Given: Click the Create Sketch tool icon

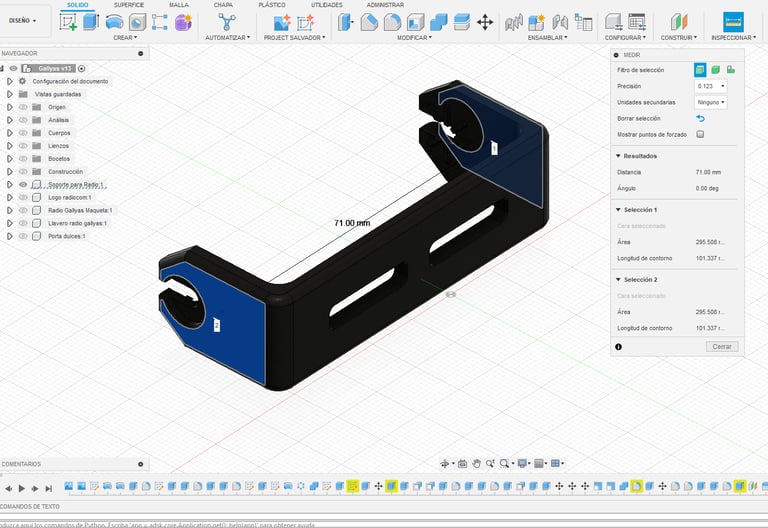Looking at the screenshot, I should 69,22.
